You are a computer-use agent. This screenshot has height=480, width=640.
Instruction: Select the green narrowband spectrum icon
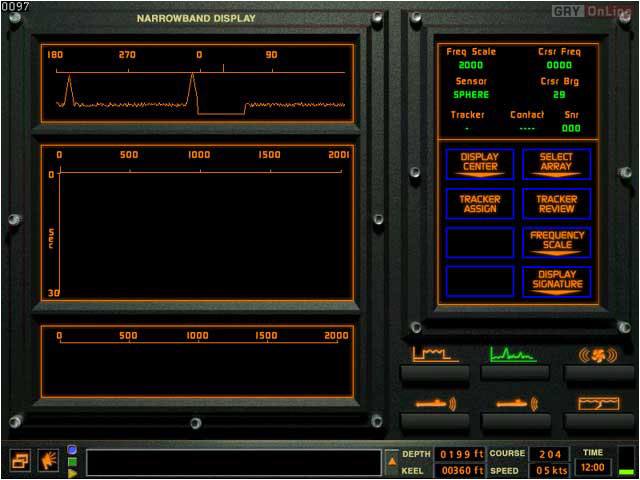tap(513, 354)
